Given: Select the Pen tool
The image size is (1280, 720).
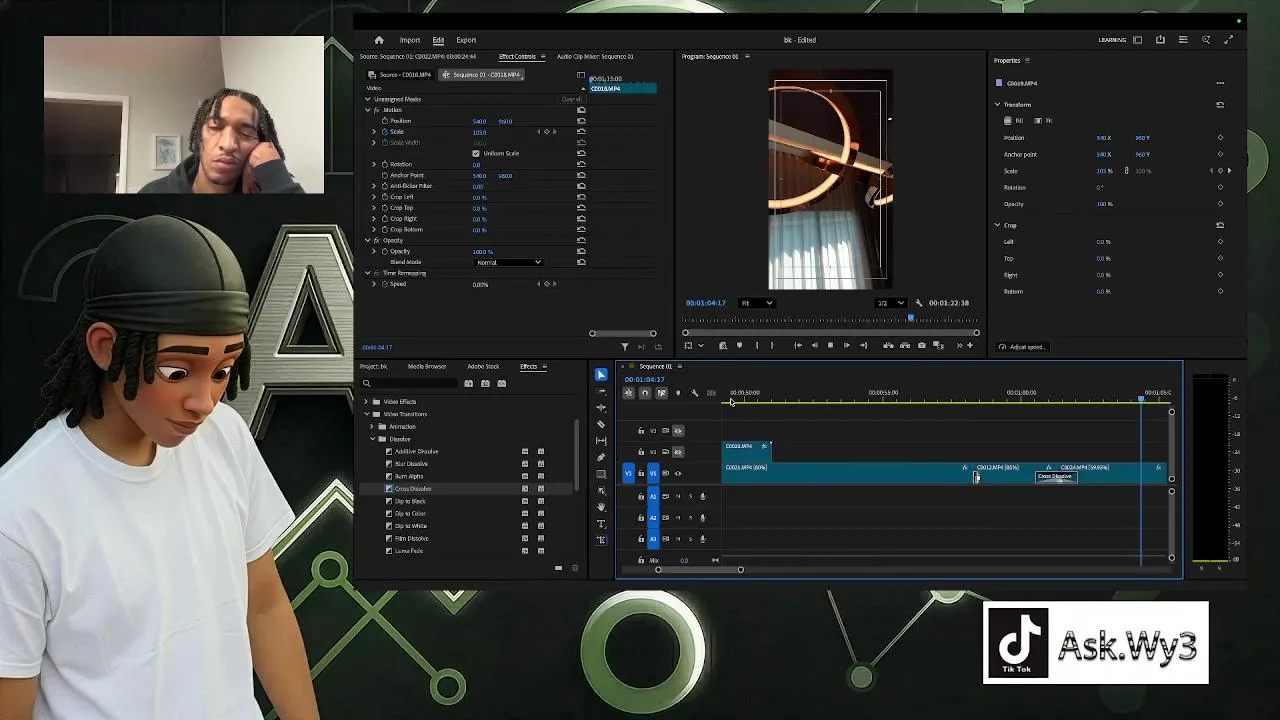Looking at the screenshot, I should pos(601,457).
